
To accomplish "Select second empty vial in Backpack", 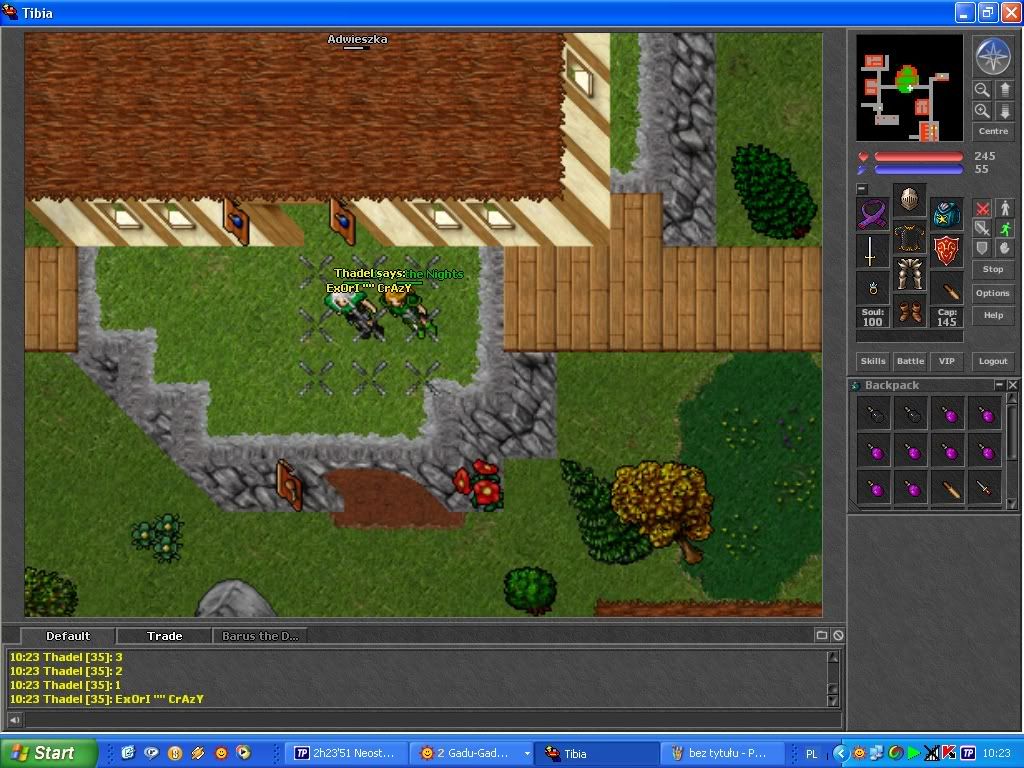I will pos(911,415).
